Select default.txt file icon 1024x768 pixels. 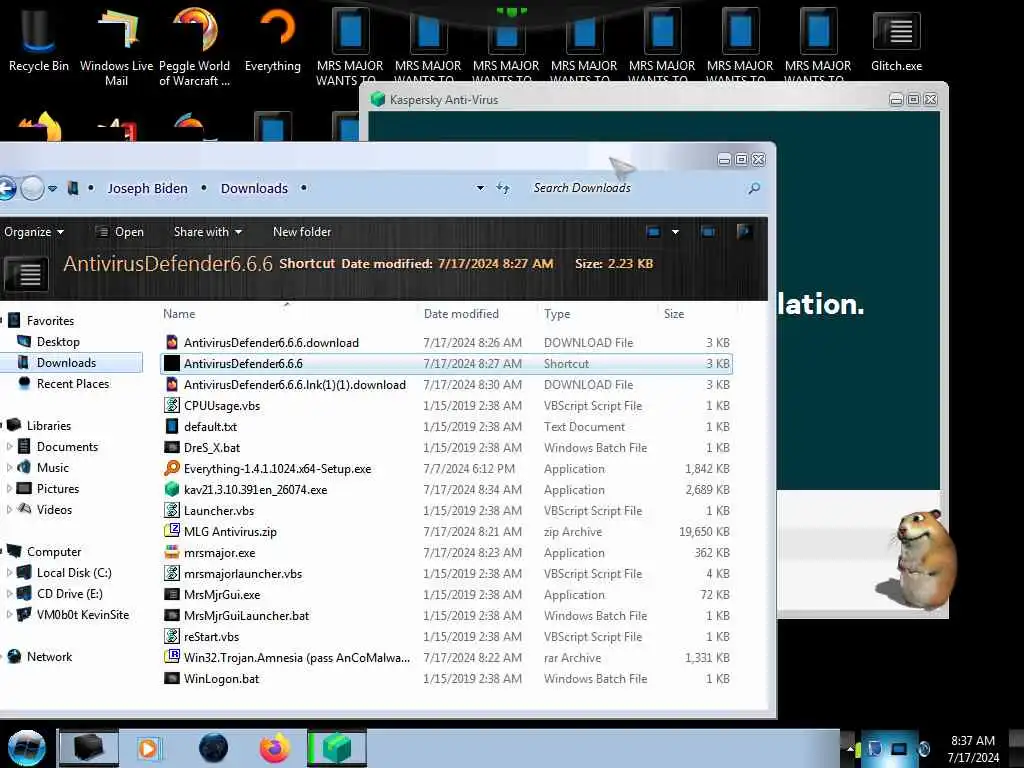click(x=172, y=426)
